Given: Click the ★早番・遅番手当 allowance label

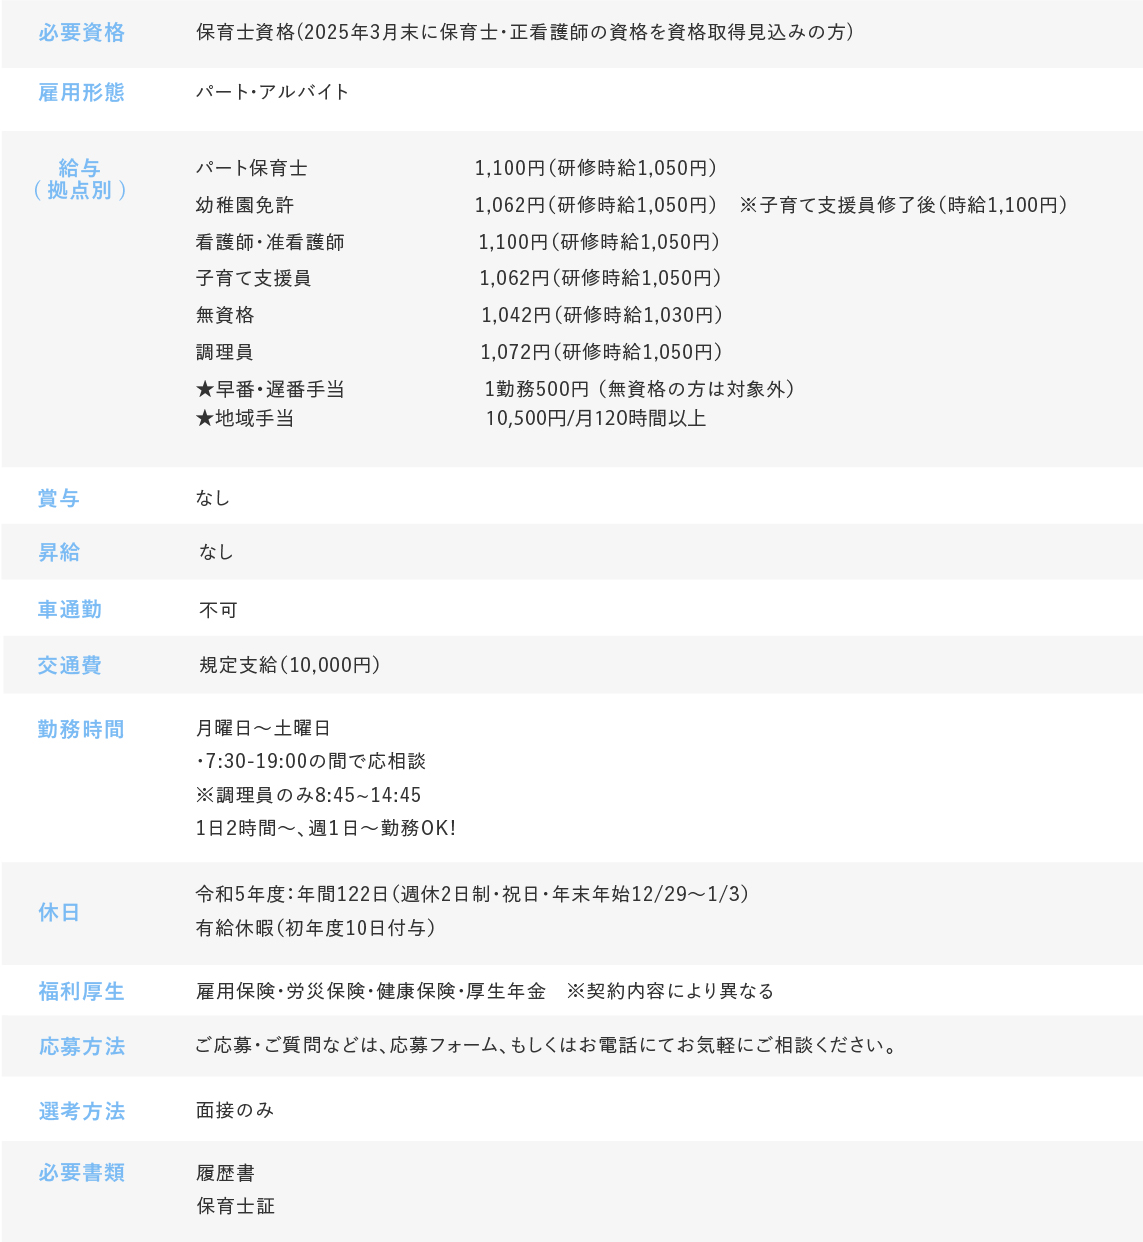Looking at the screenshot, I should [270, 389].
